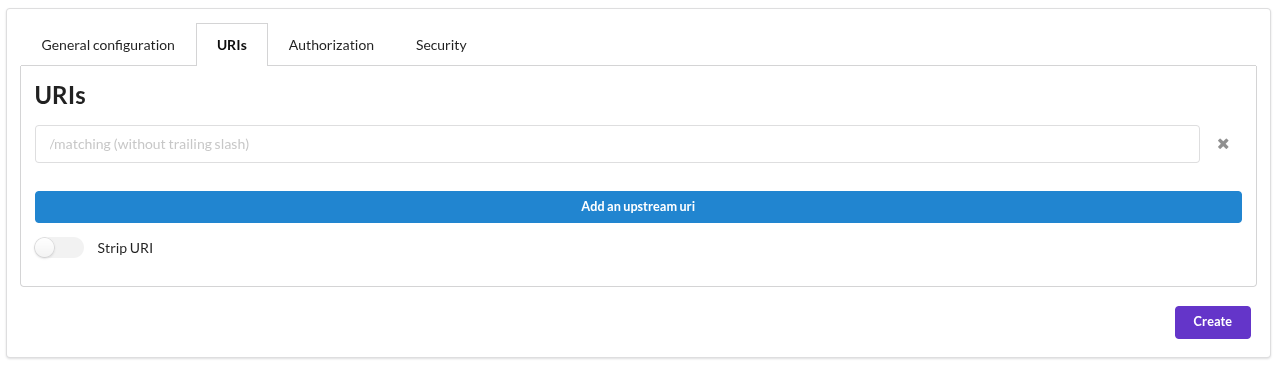This screenshot has height=366, width=1277.
Task: Enable Strip URI using the switch
Action: tap(59, 247)
